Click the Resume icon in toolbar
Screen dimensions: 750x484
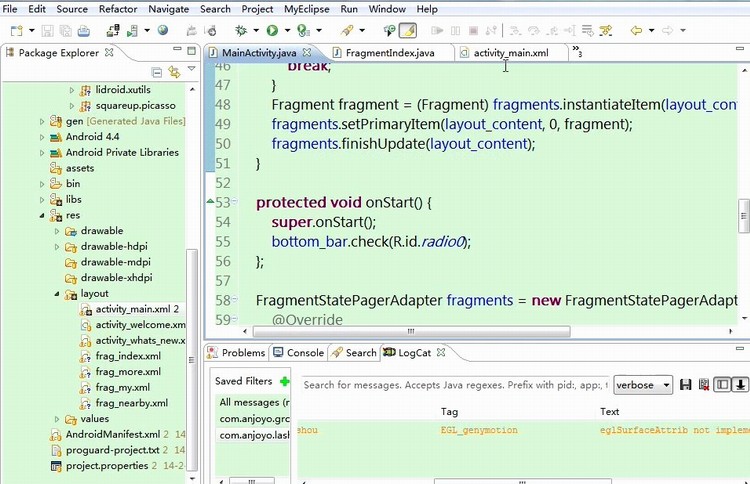click(x=437, y=31)
